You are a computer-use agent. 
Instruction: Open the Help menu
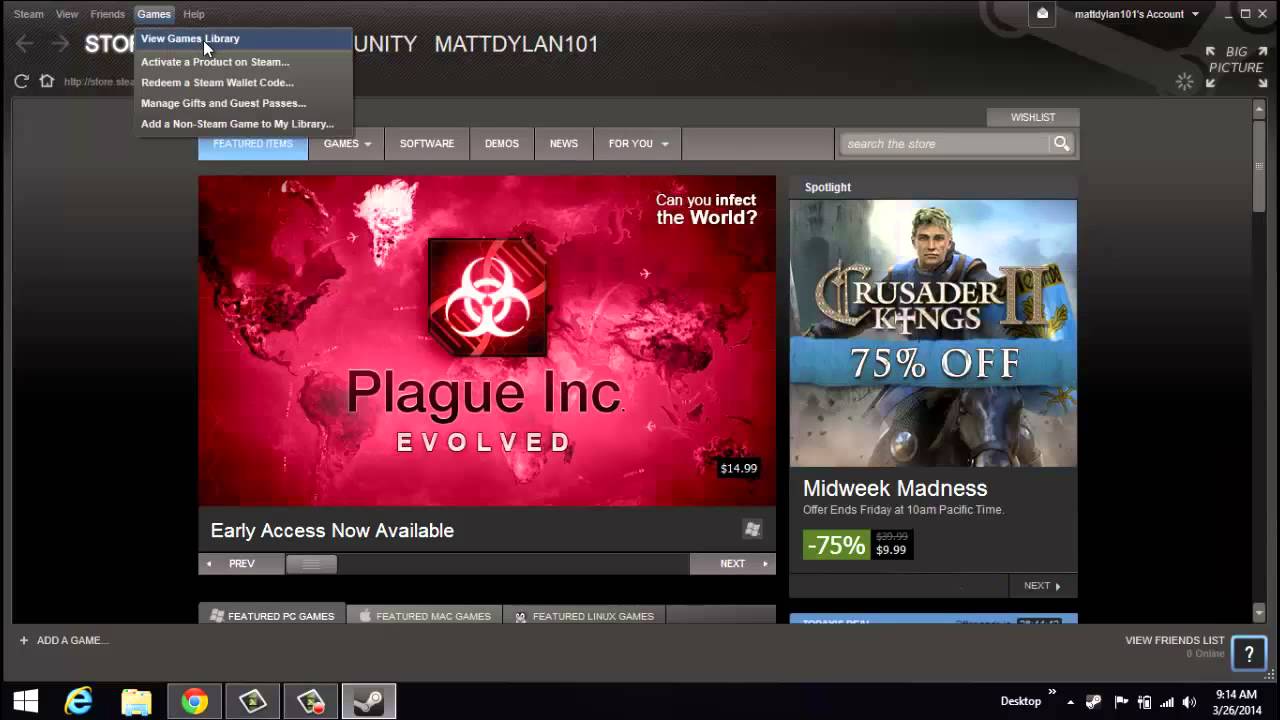coord(194,14)
